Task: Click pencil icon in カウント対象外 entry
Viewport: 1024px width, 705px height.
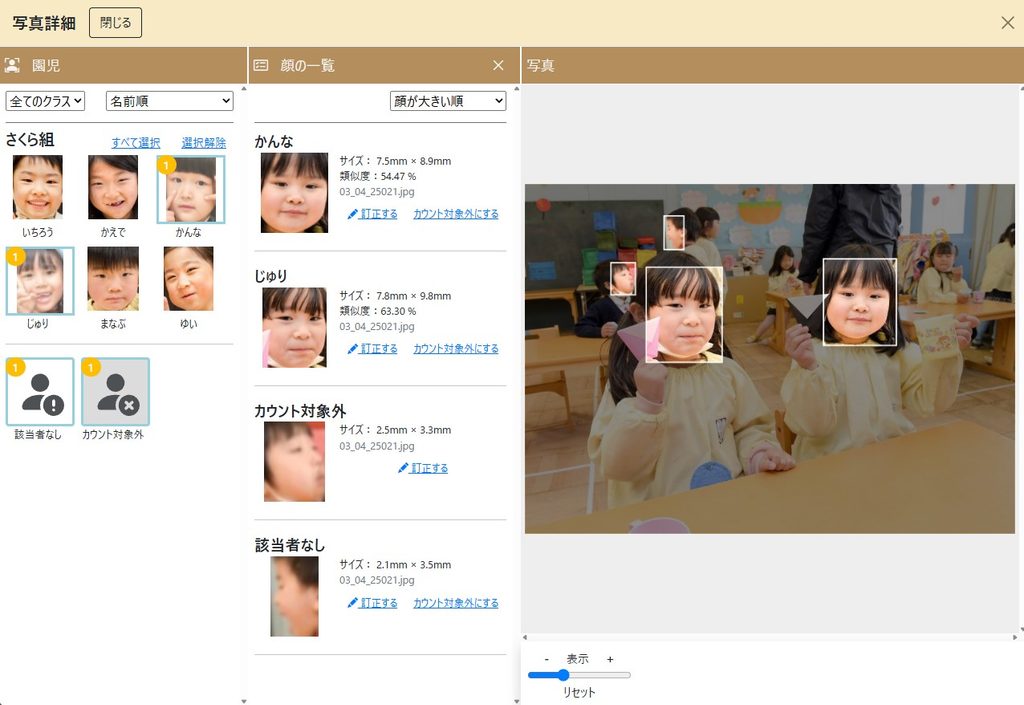Action: pos(403,468)
